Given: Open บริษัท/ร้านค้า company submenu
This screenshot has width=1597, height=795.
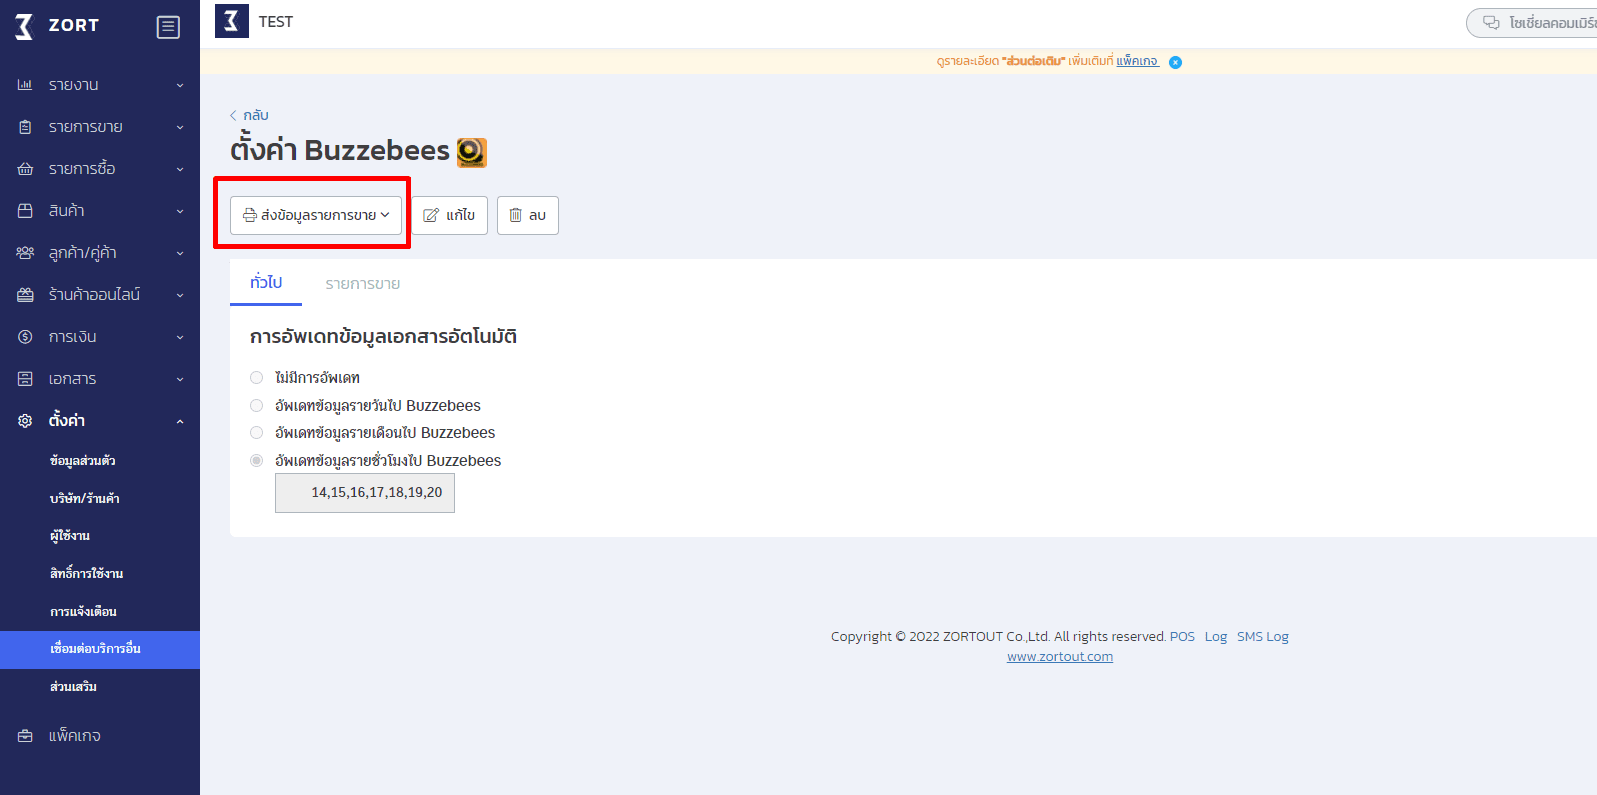Looking at the screenshot, I should click(85, 498).
